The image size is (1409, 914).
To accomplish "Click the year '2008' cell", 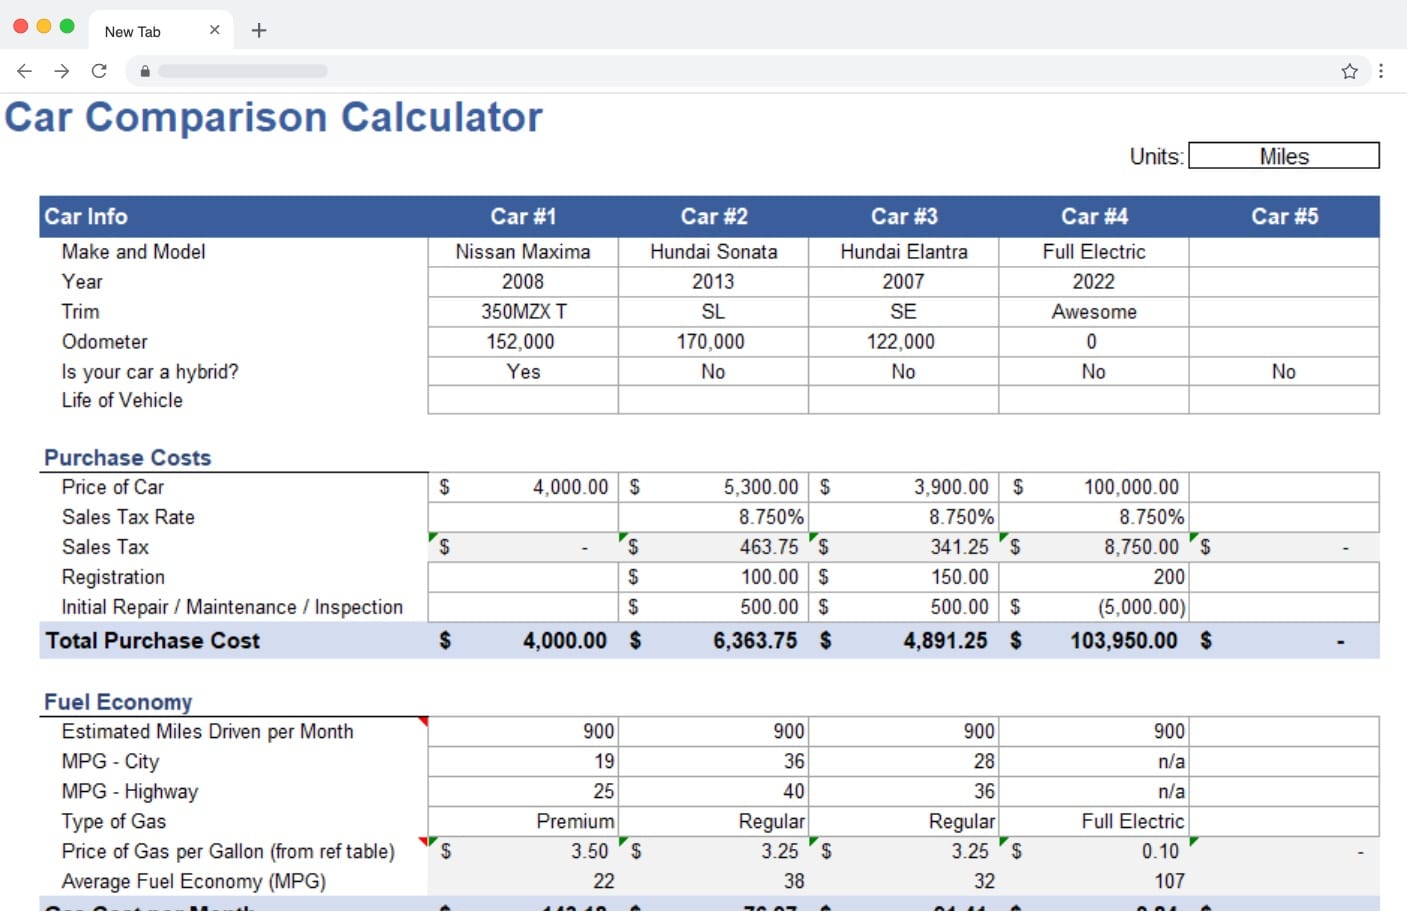I will click(x=523, y=282).
